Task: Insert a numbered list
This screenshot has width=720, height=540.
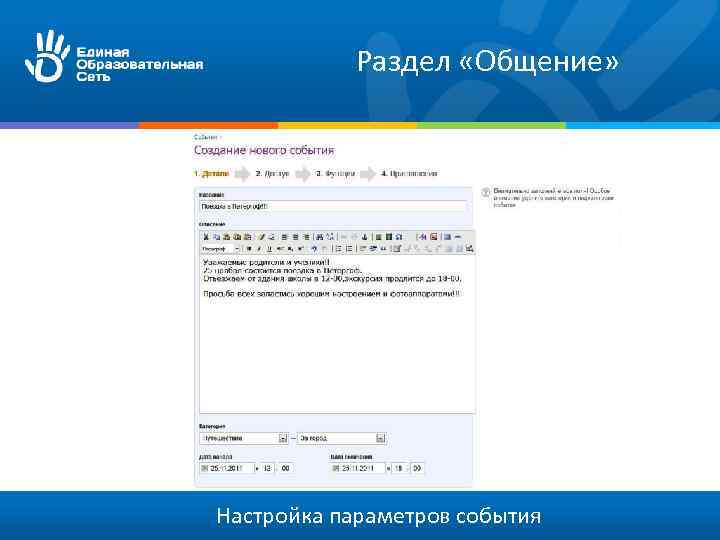Action: point(349,248)
